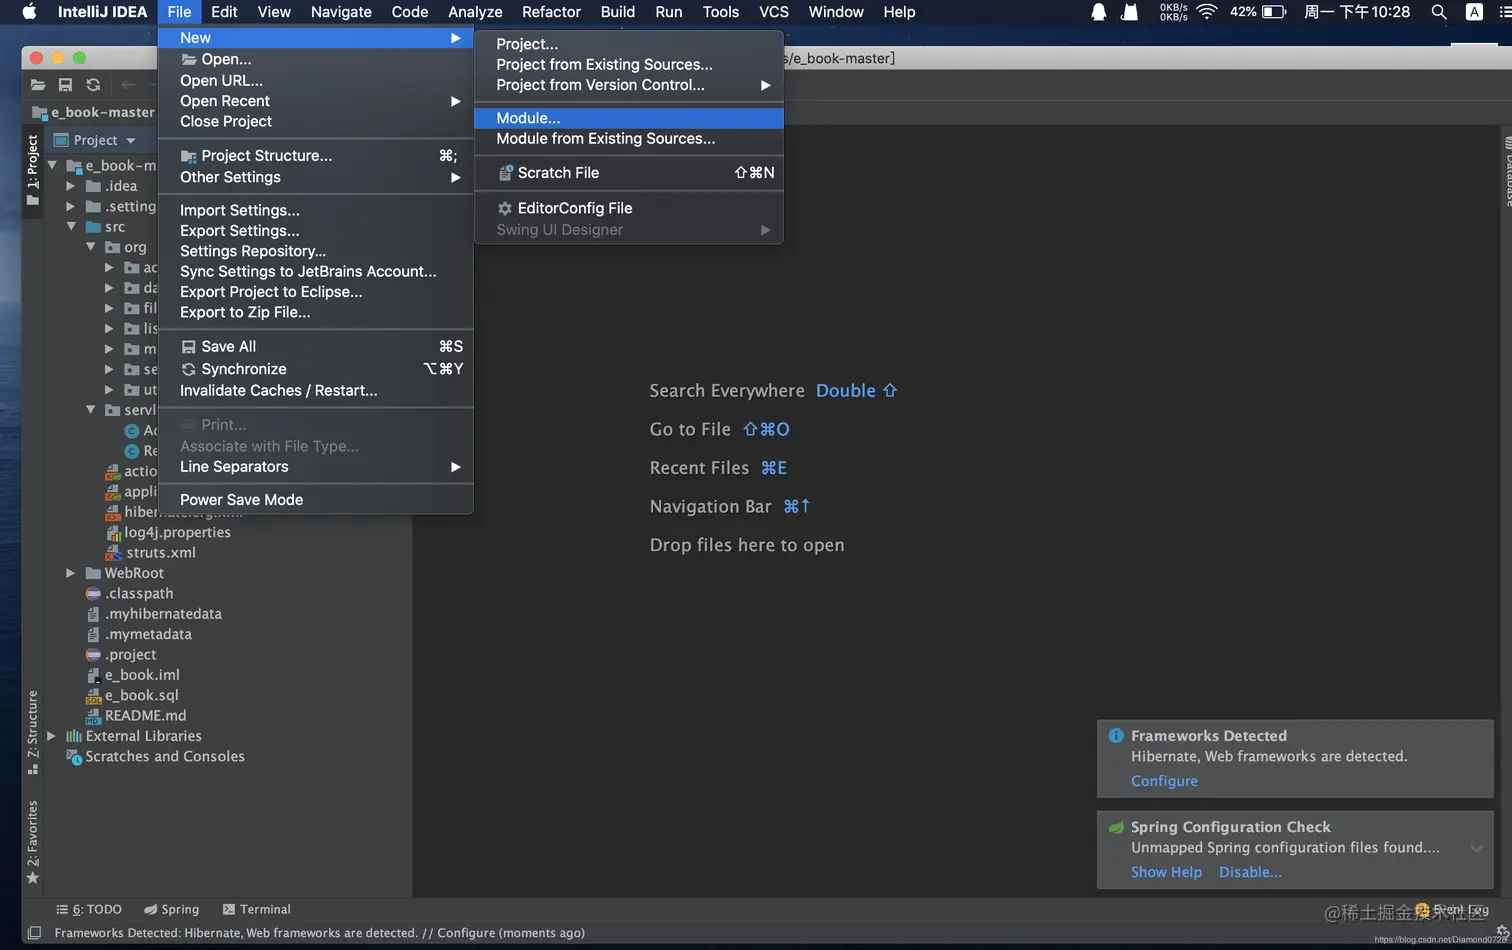
Task: Choose Scratch File menu entry
Action: tap(629, 173)
